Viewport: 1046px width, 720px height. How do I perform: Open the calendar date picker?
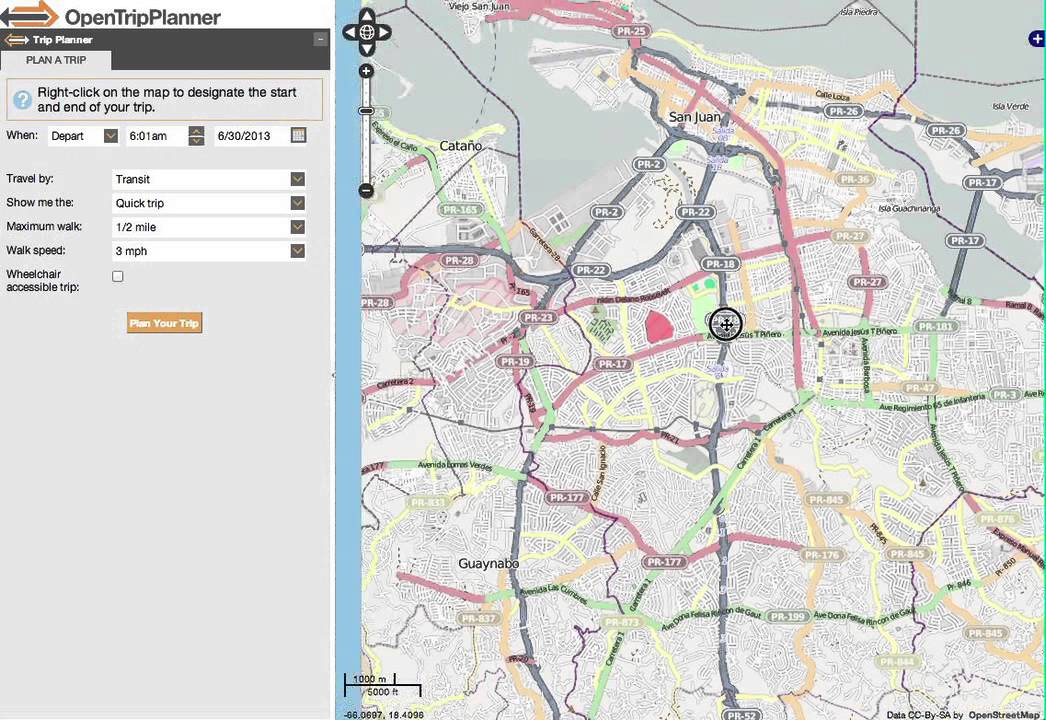(298, 135)
